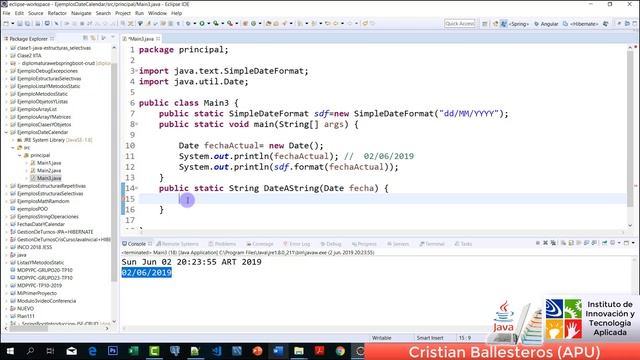Open the Search menu
The height and width of the screenshot is (360, 640).
(x=103, y=13)
